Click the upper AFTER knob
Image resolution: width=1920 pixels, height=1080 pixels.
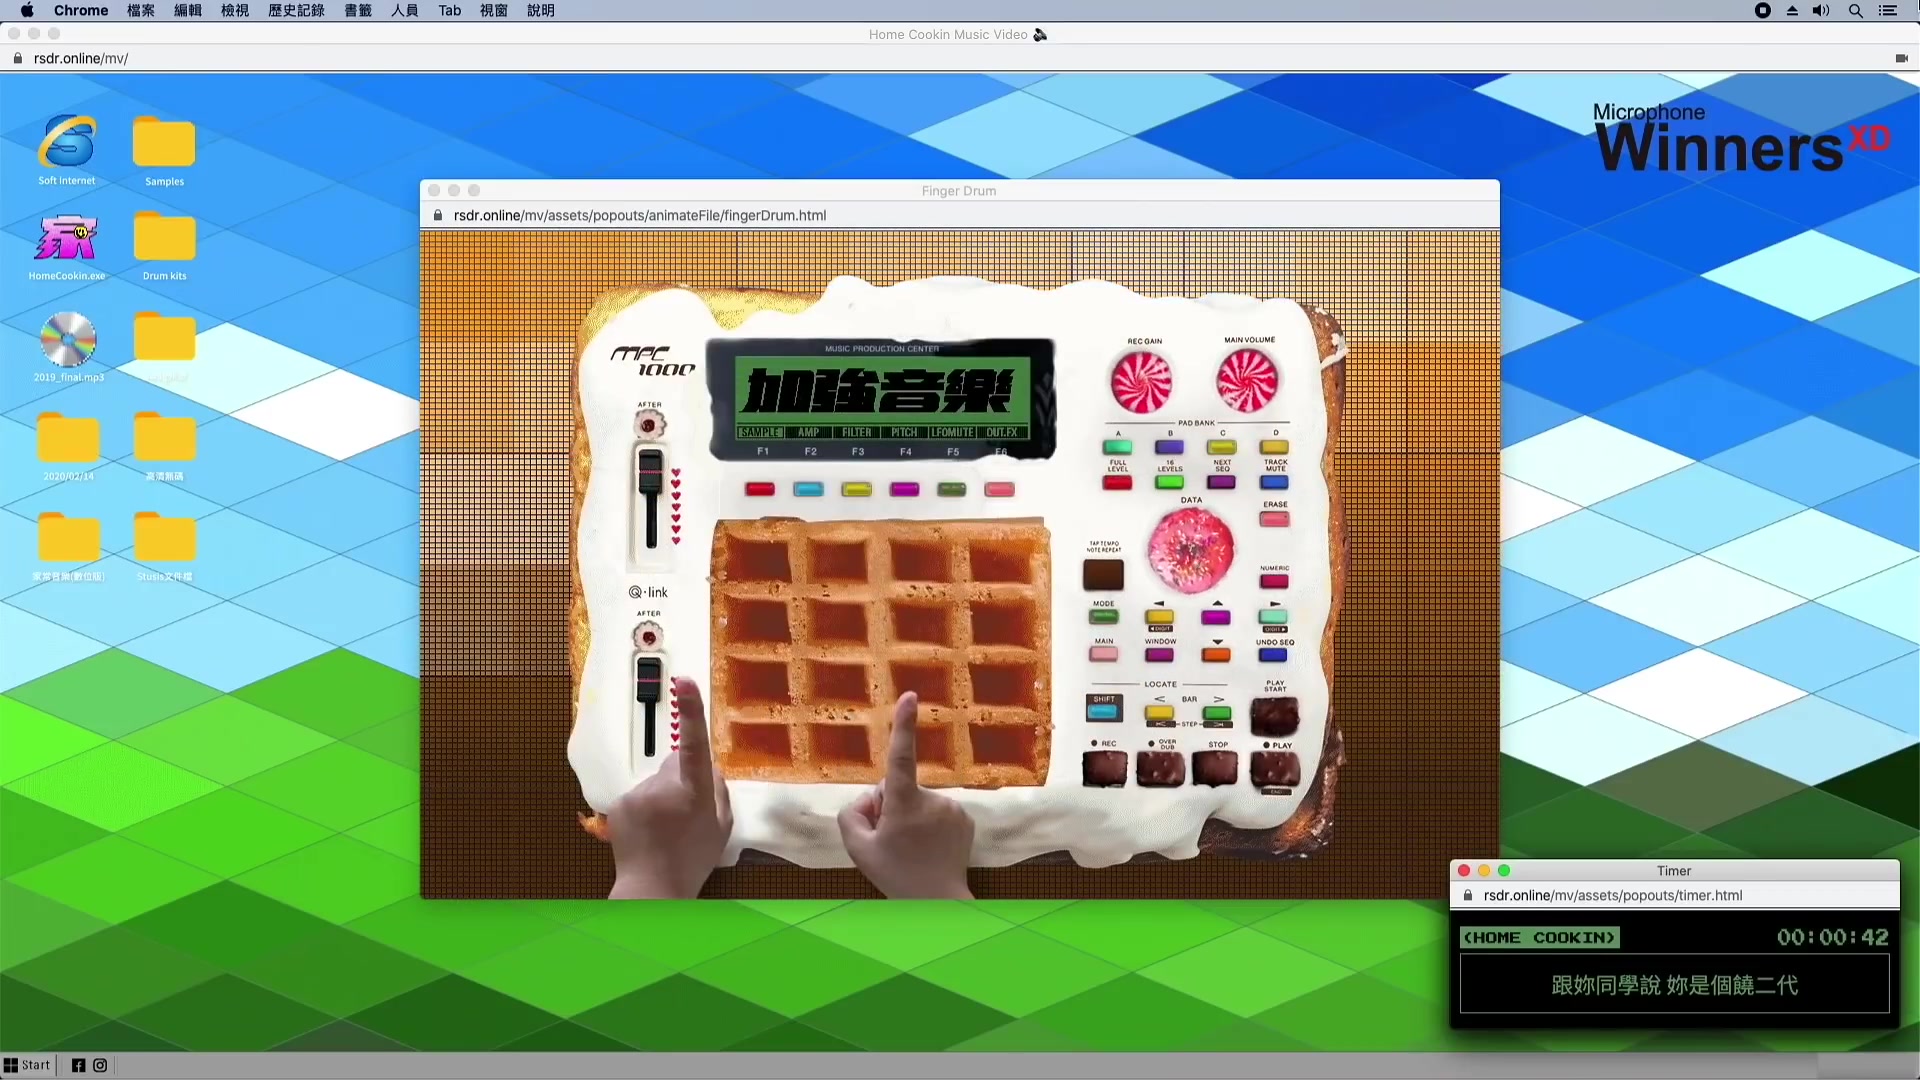[649, 425]
